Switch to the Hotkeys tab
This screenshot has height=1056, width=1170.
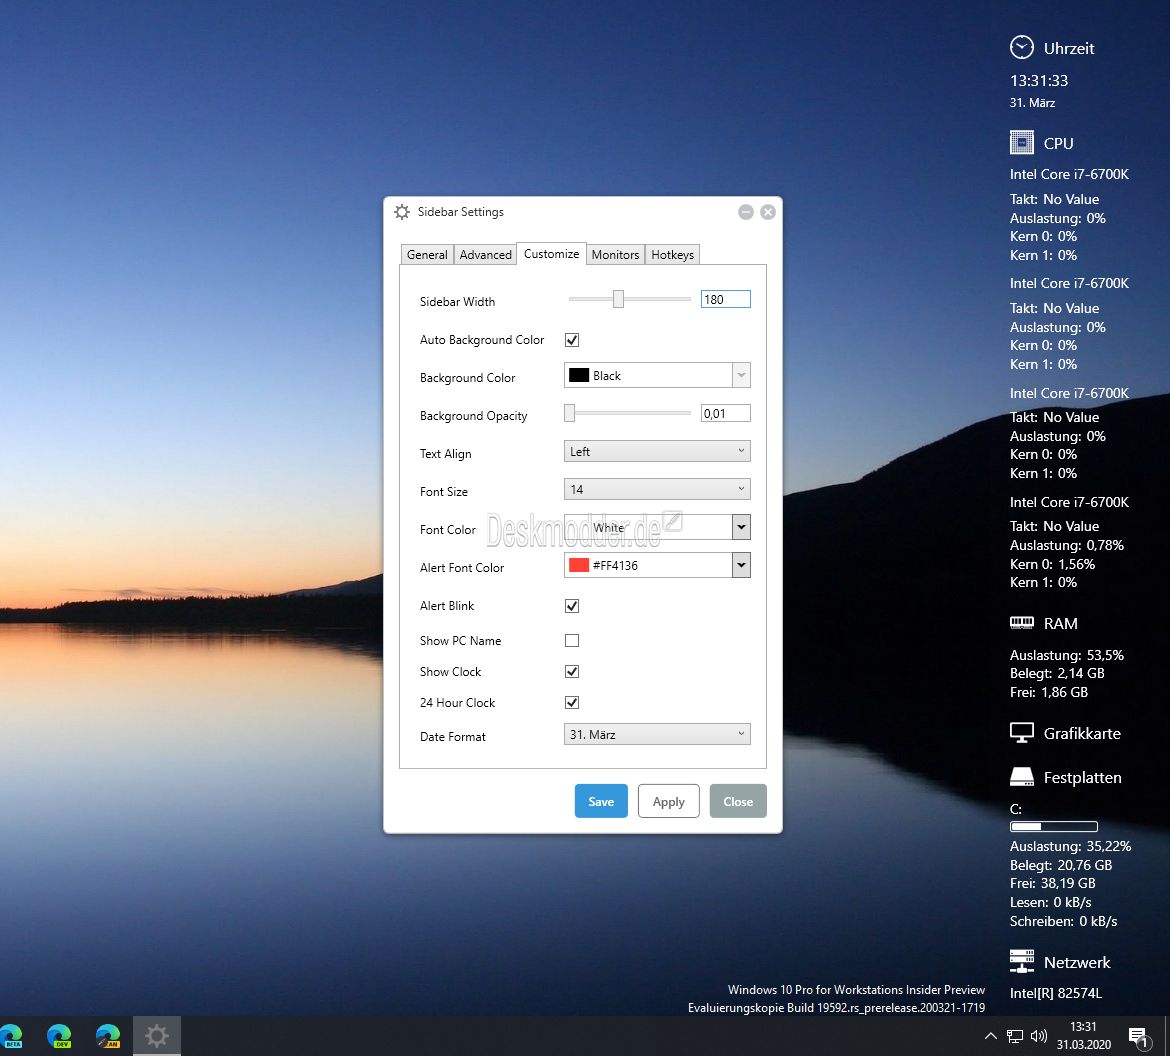coord(672,254)
